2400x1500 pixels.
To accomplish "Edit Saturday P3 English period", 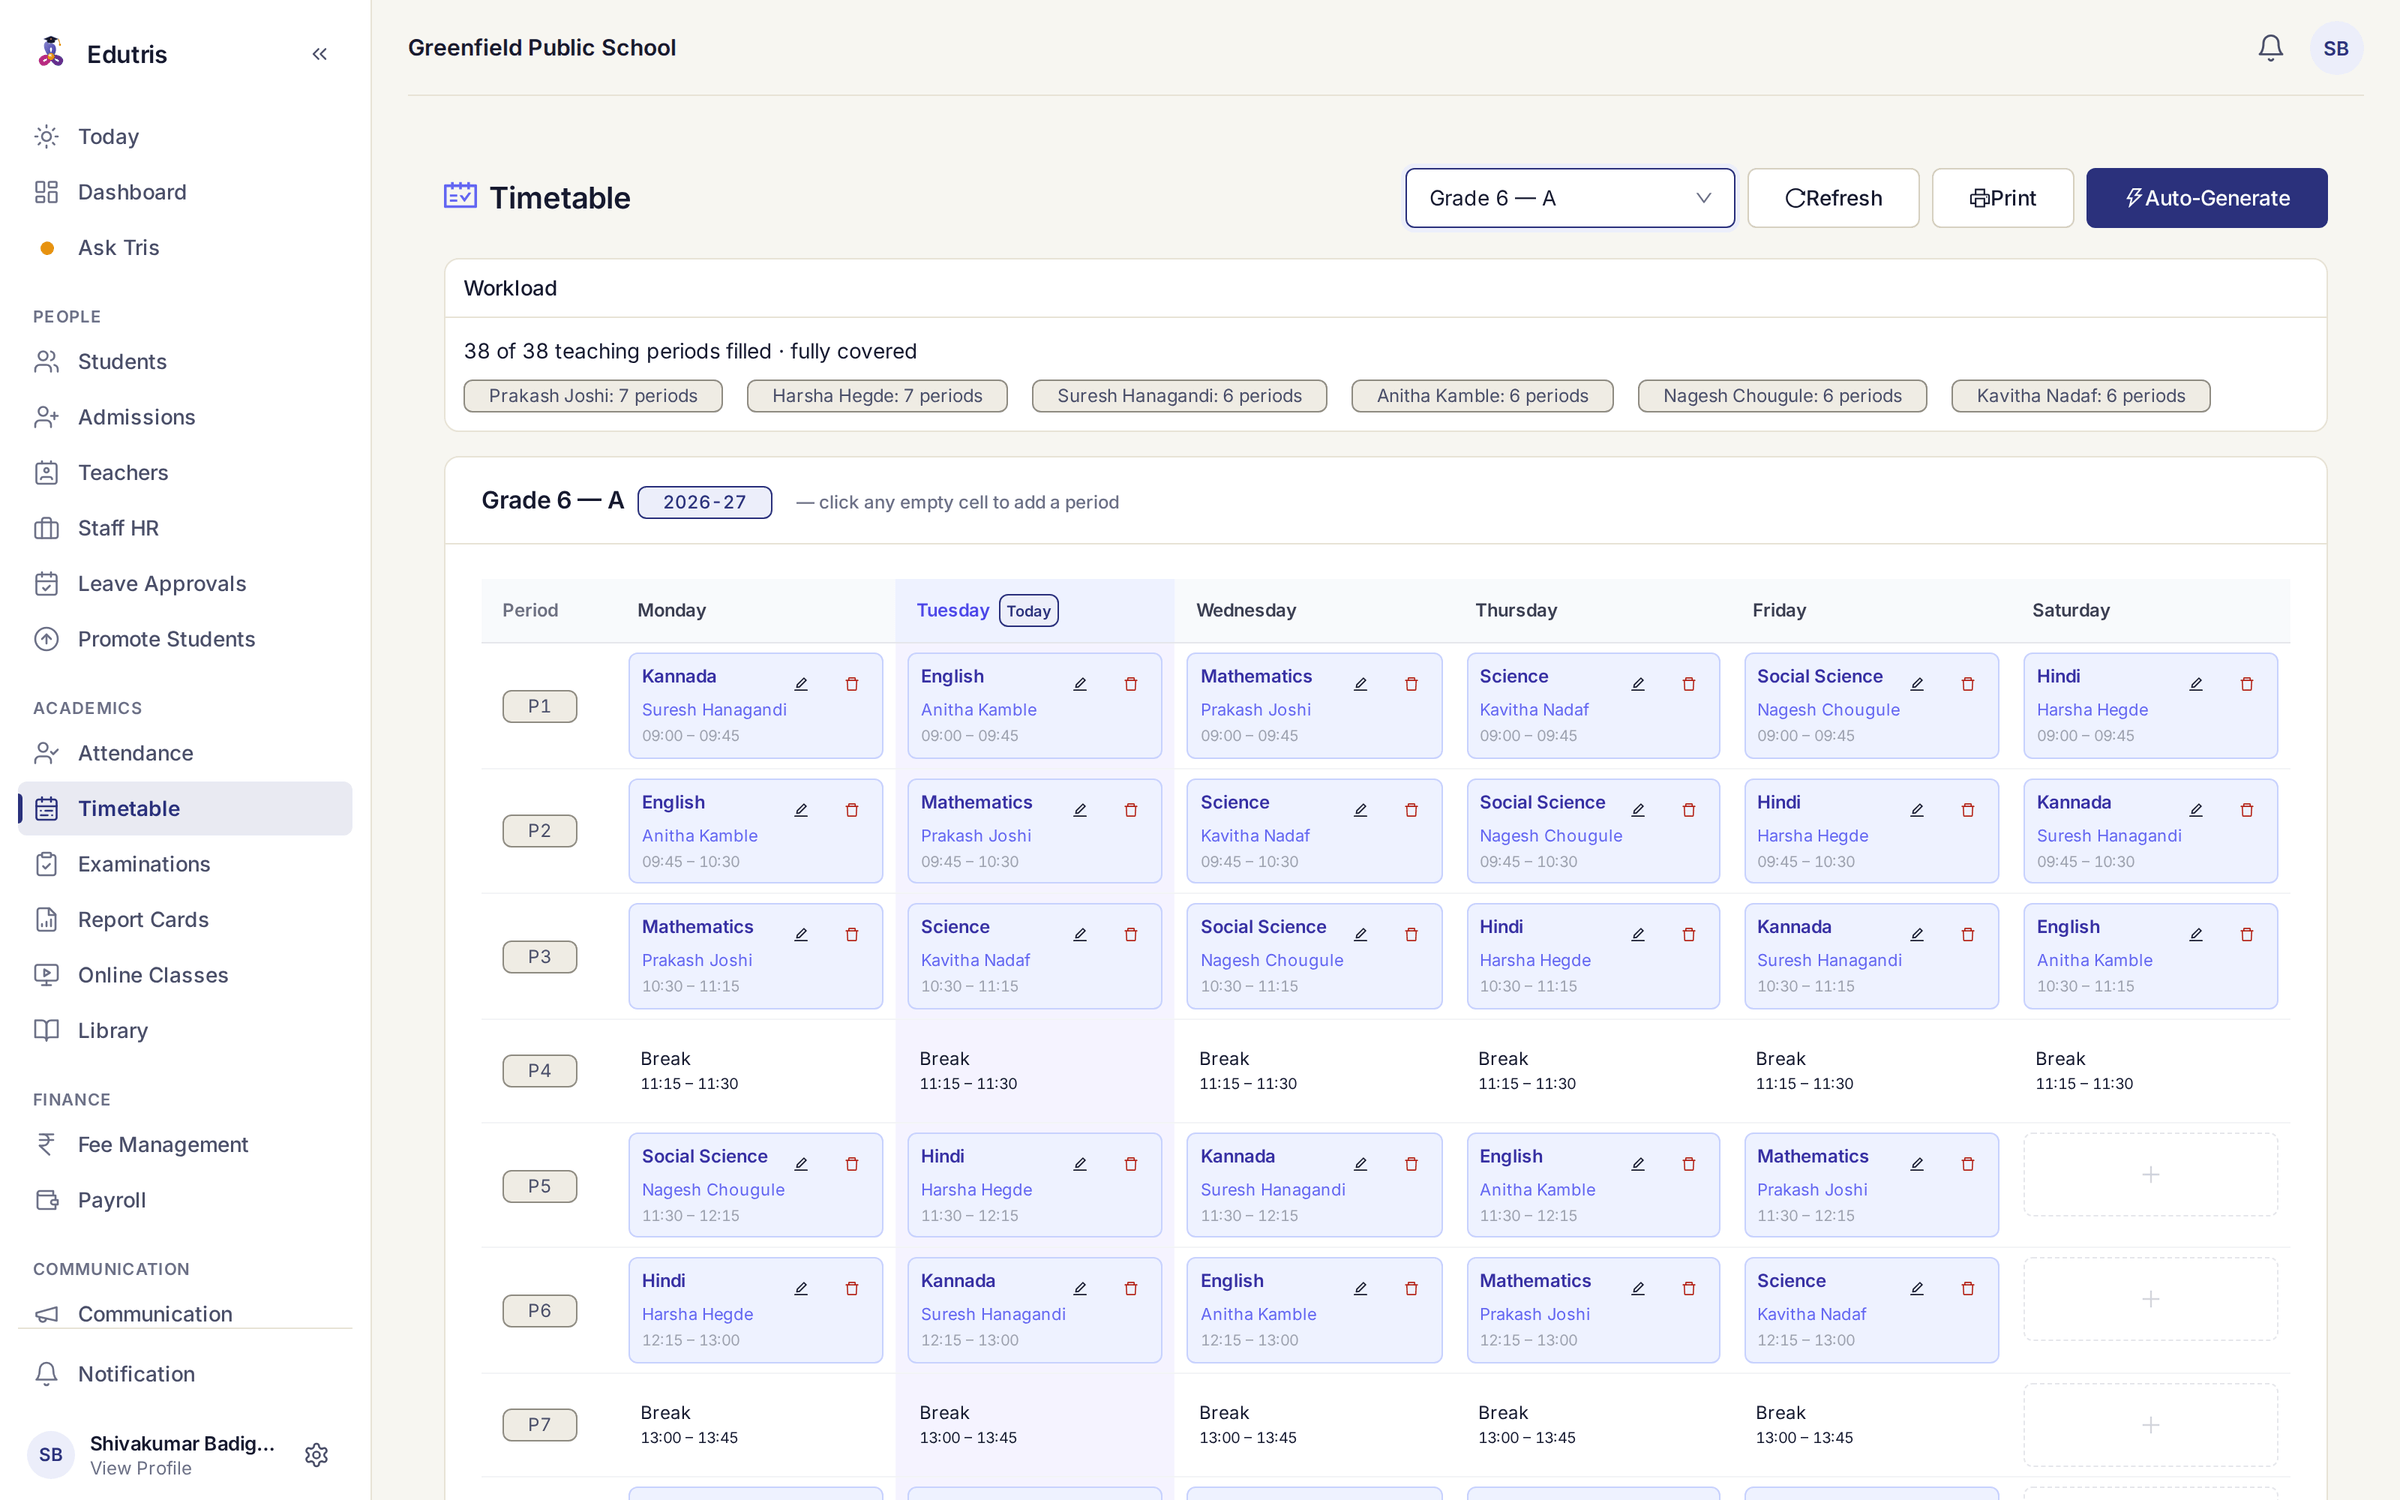I will 2196,935.
